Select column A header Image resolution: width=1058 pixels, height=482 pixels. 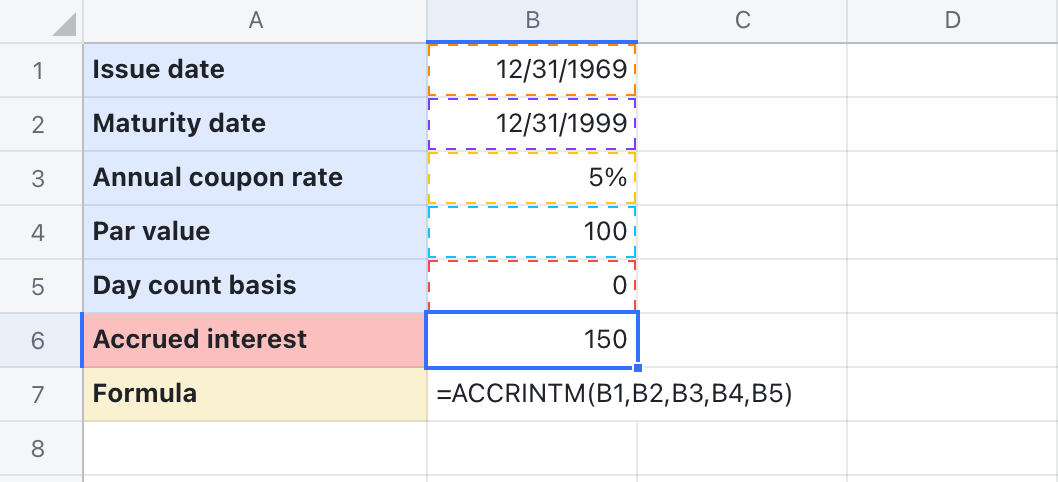coord(255,20)
